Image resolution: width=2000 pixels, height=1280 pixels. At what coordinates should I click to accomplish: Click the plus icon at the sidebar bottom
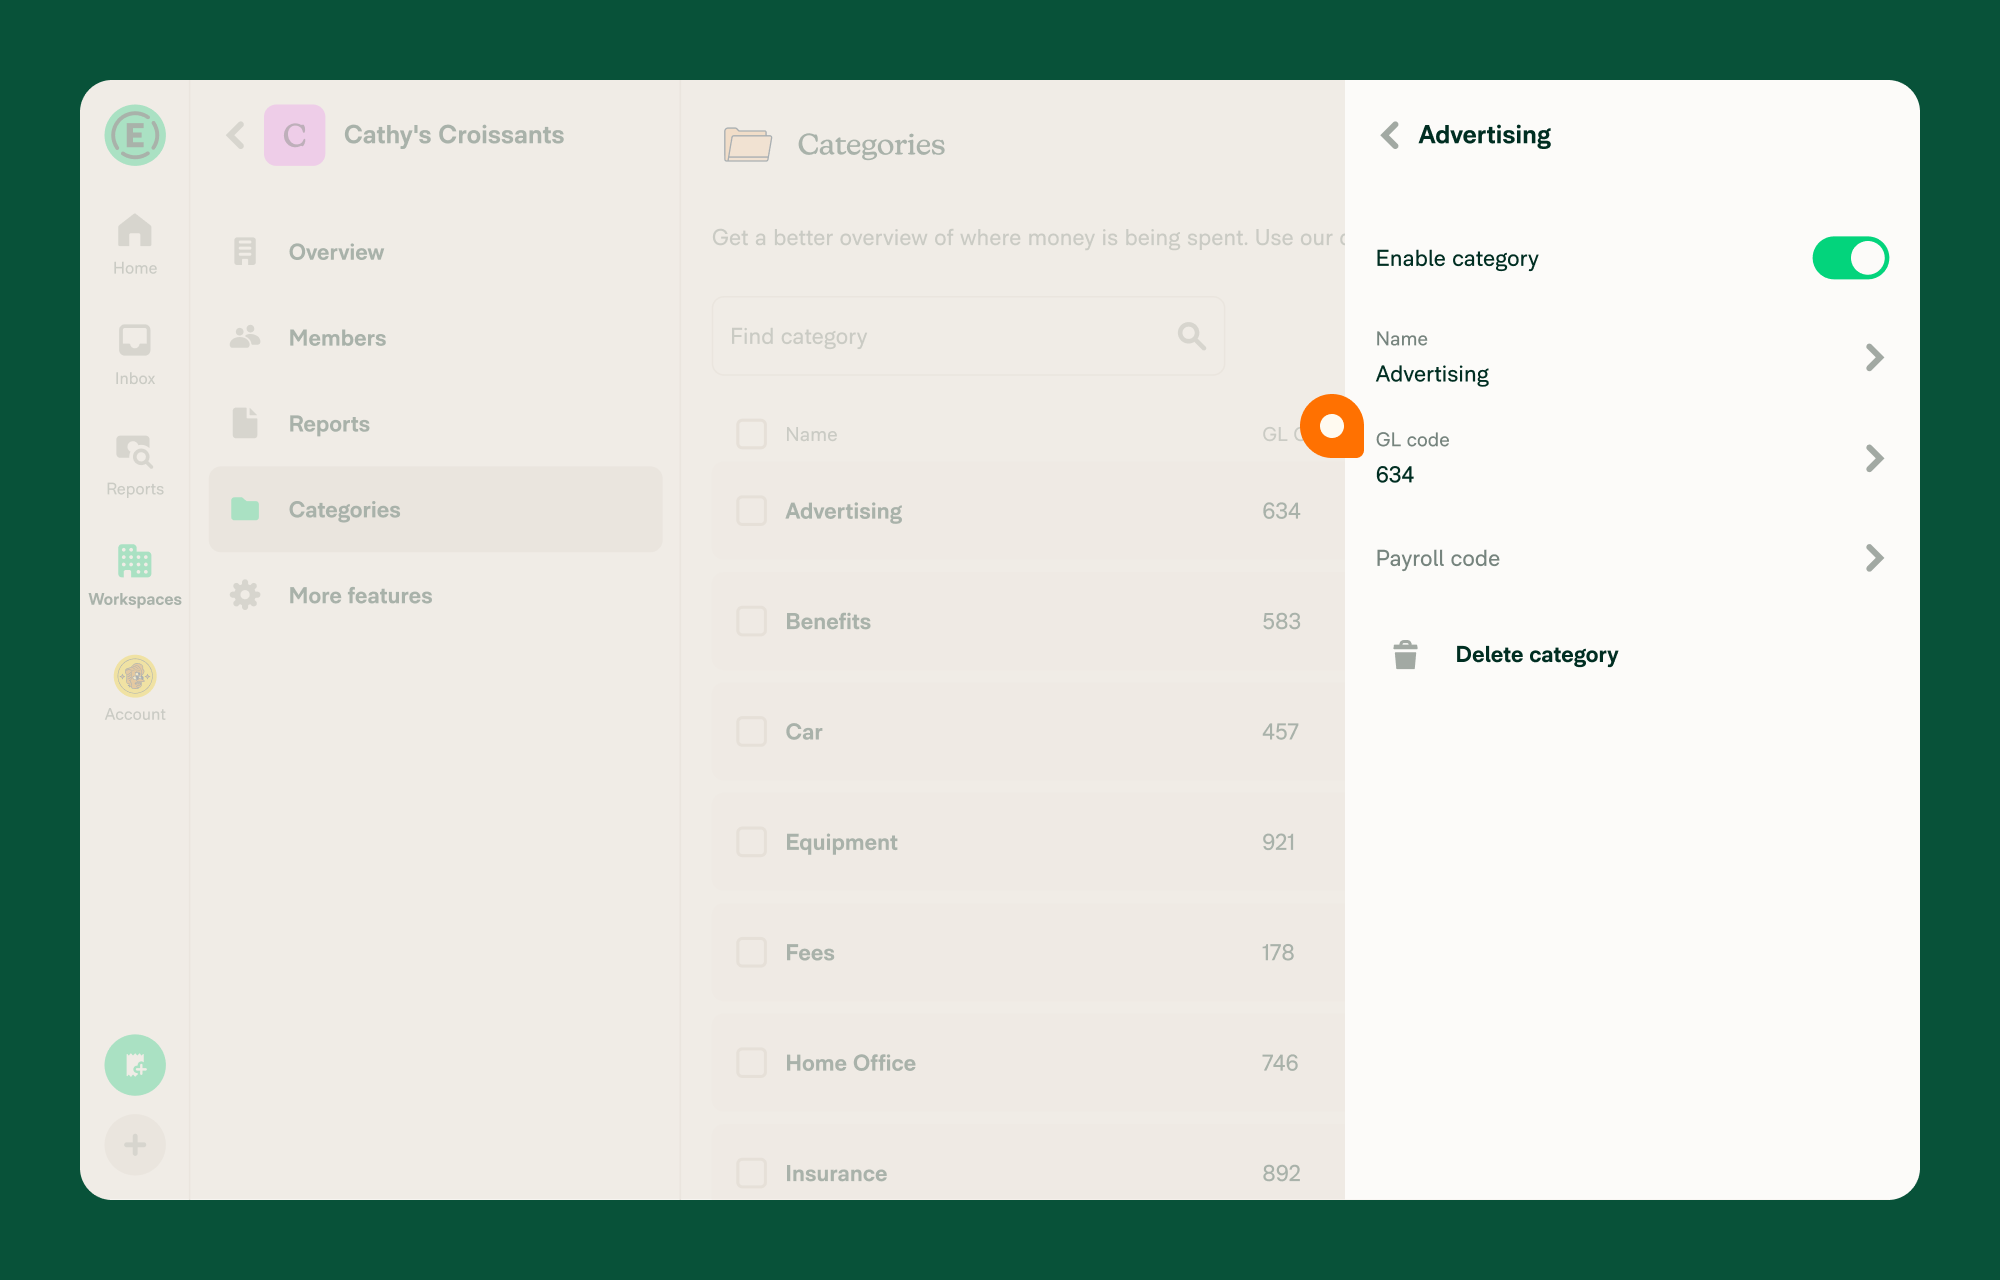pos(135,1144)
